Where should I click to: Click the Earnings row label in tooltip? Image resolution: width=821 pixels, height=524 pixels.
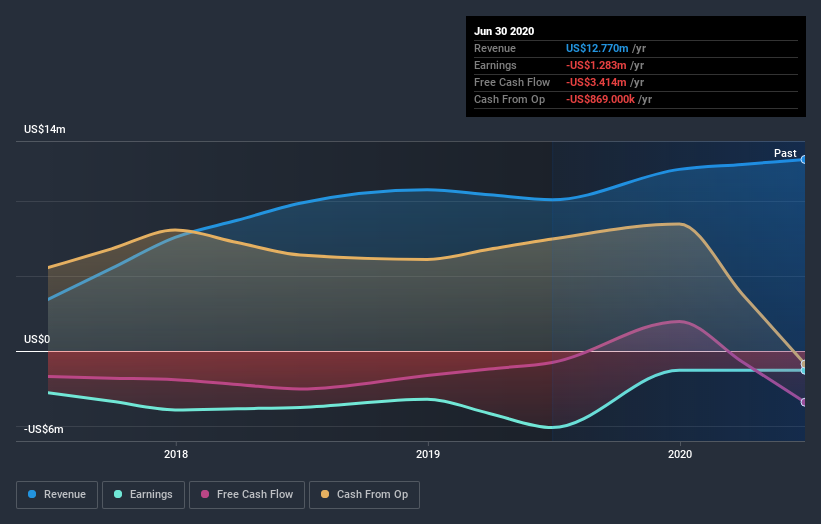pos(495,65)
